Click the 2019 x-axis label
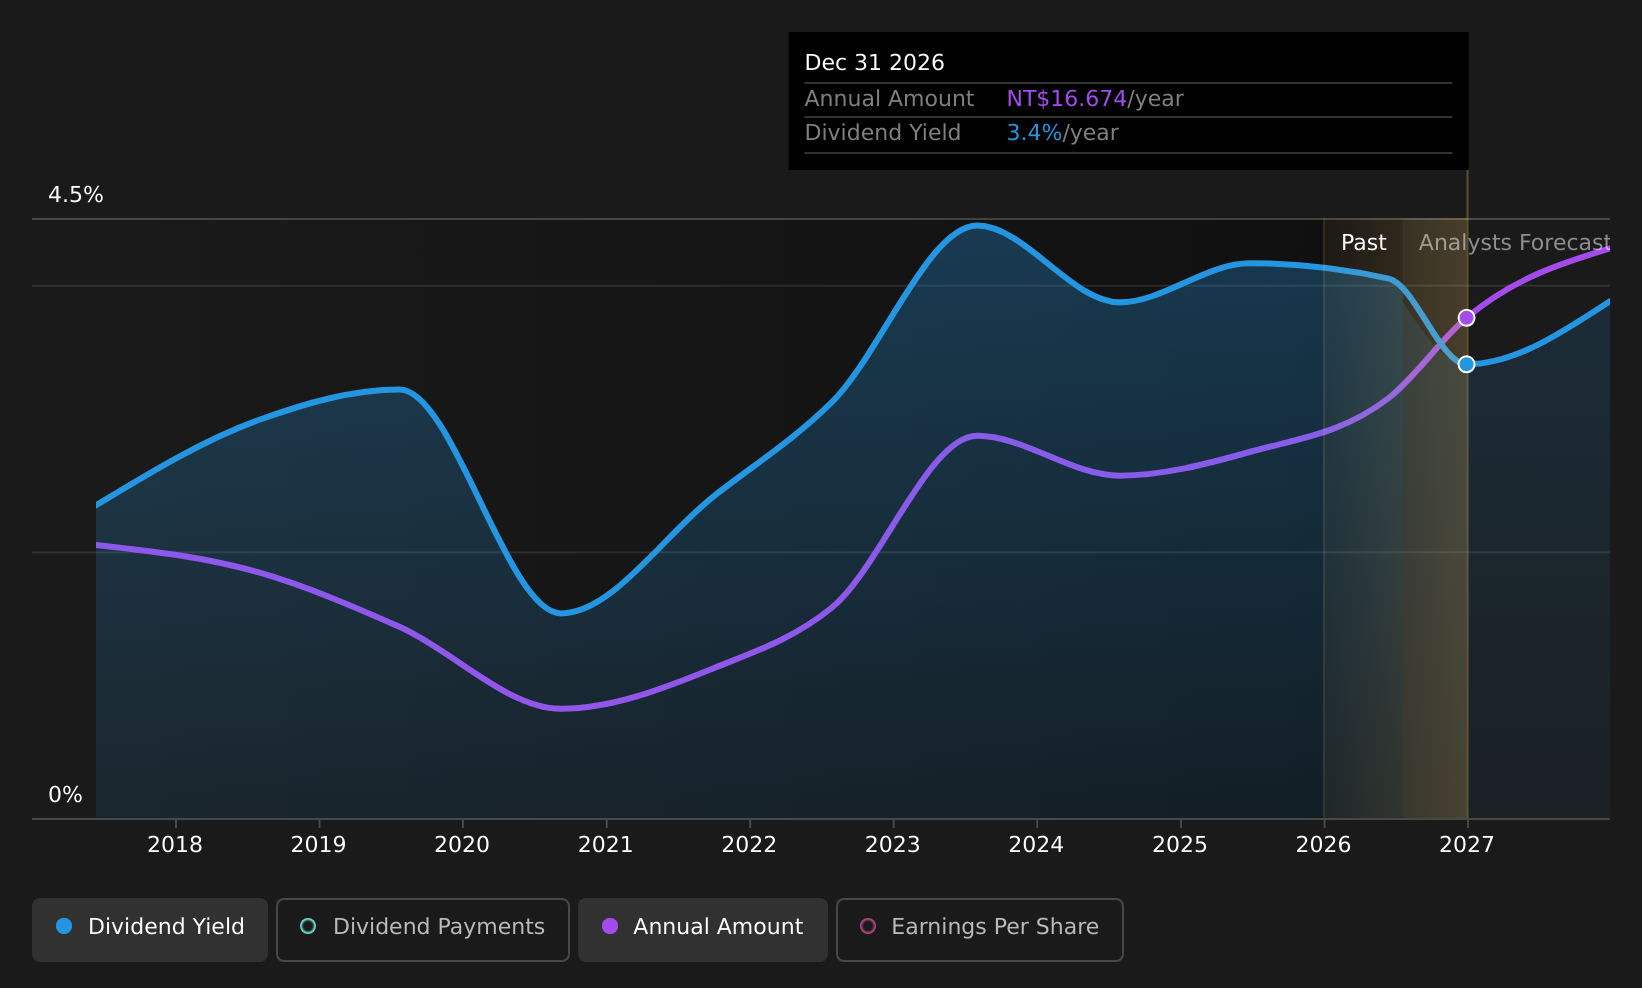Viewport: 1642px width, 988px height. pyautogui.click(x=318, y=845)
